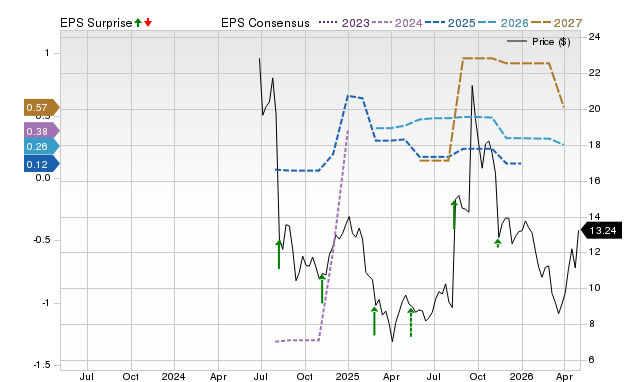Select the 2024 legend entry
640x382 pixels.
(x=397, y=23)
